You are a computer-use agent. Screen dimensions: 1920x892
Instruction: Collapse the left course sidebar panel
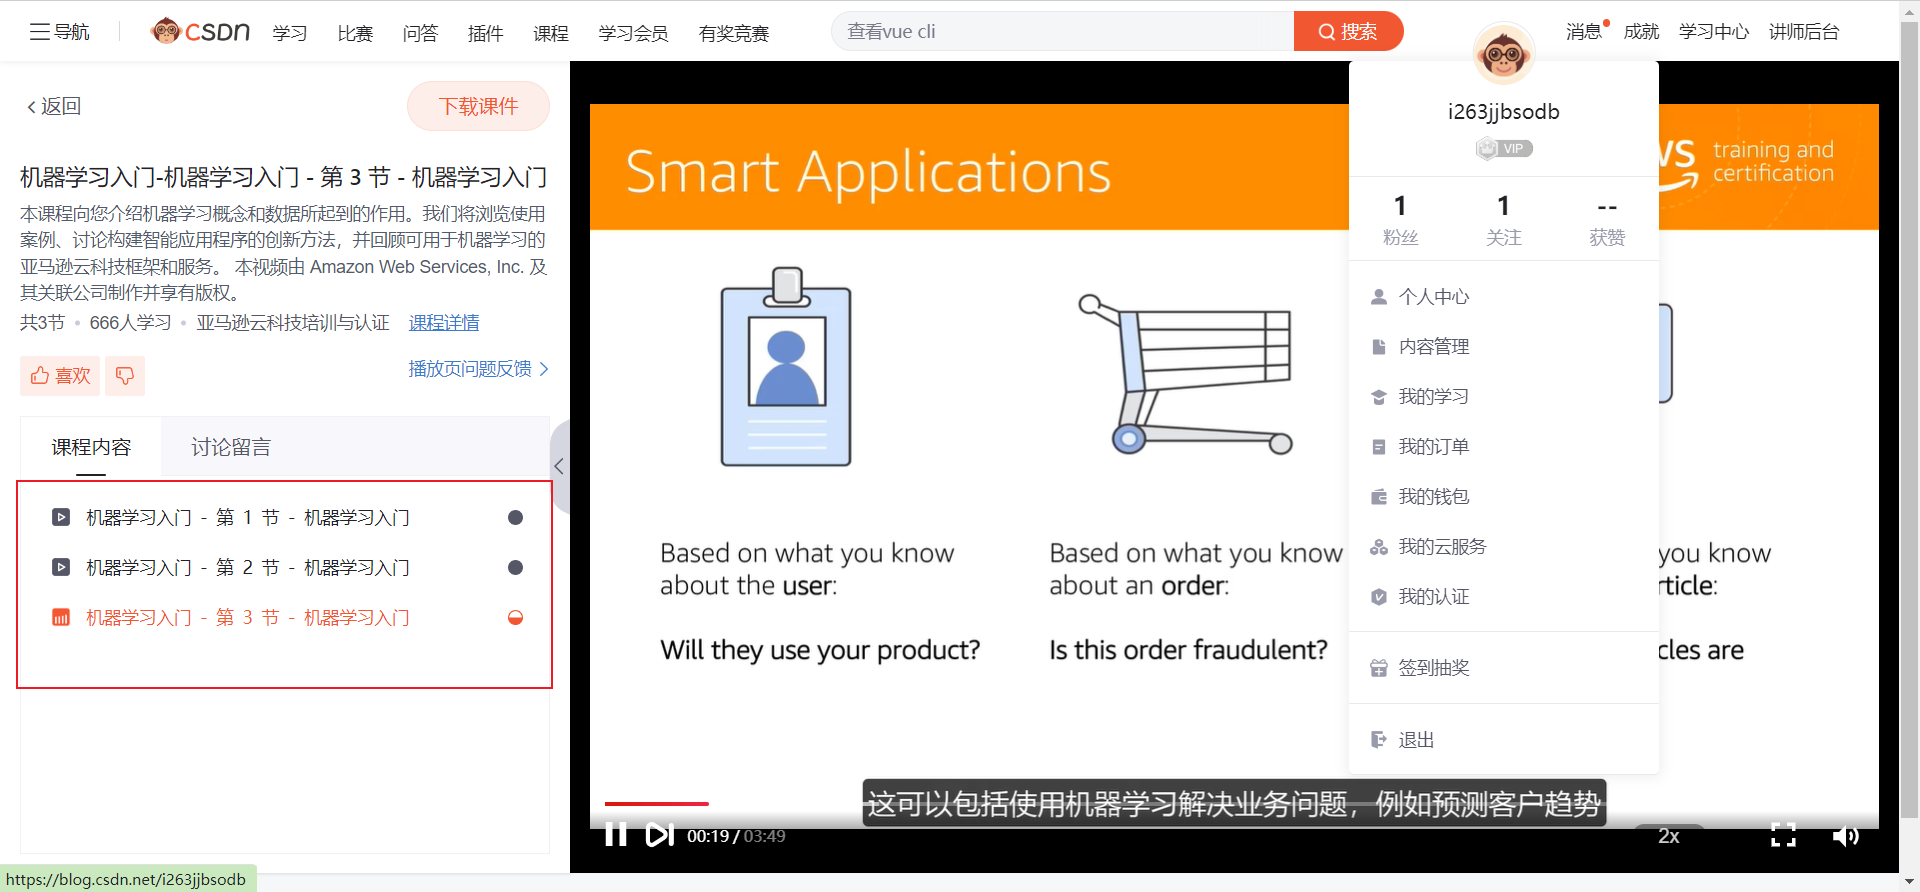tap(560, 466)
